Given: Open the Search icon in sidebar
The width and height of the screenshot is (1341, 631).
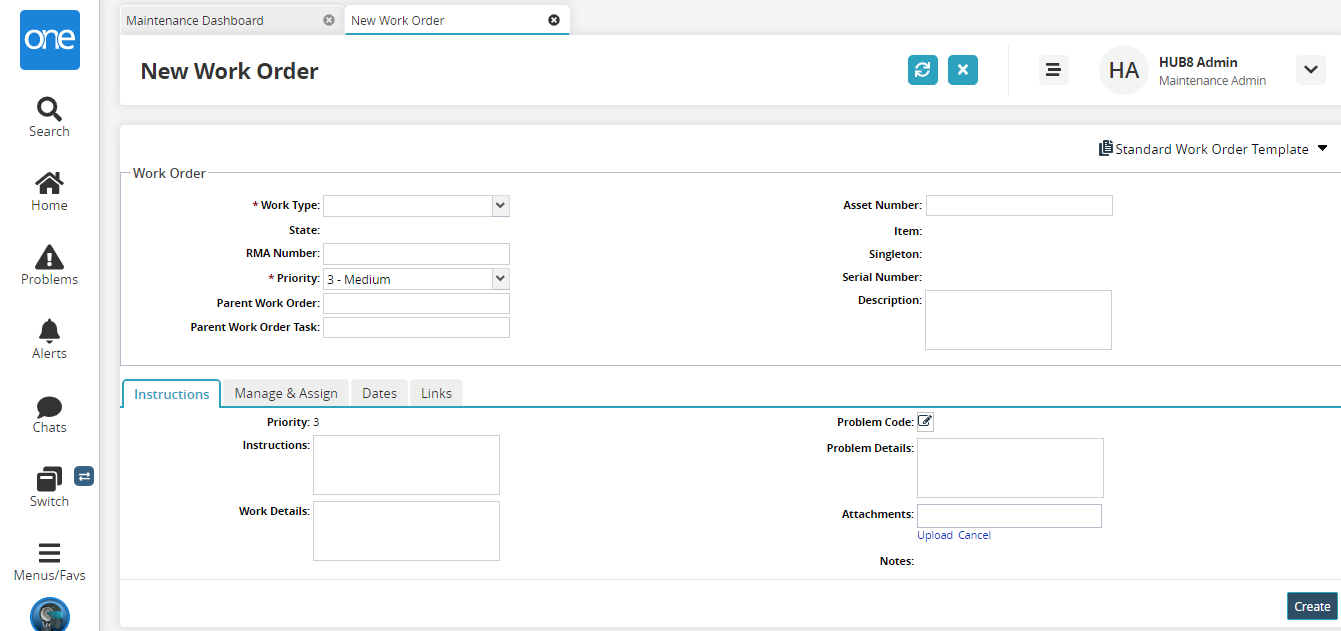Looking at the screenshot, I should point(49,108).
